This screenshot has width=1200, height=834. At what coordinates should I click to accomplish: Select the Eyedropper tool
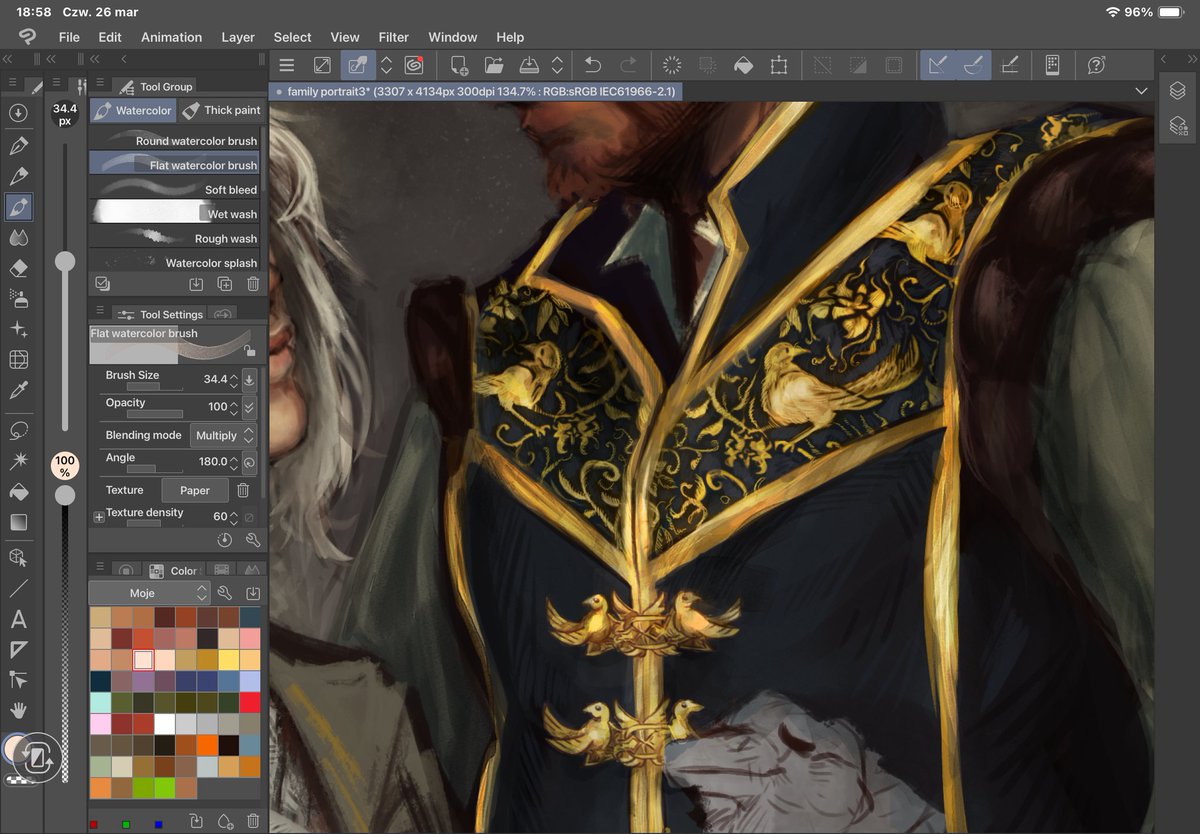(x=18, y=390)
